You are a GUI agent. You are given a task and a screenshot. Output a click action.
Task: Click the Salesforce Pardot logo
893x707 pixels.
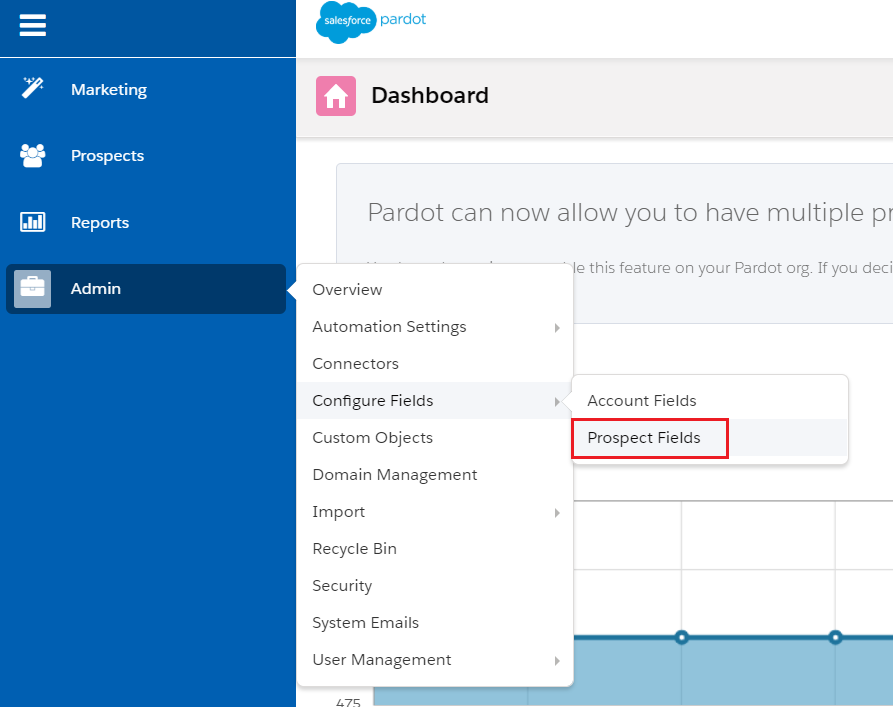[371, 22]
